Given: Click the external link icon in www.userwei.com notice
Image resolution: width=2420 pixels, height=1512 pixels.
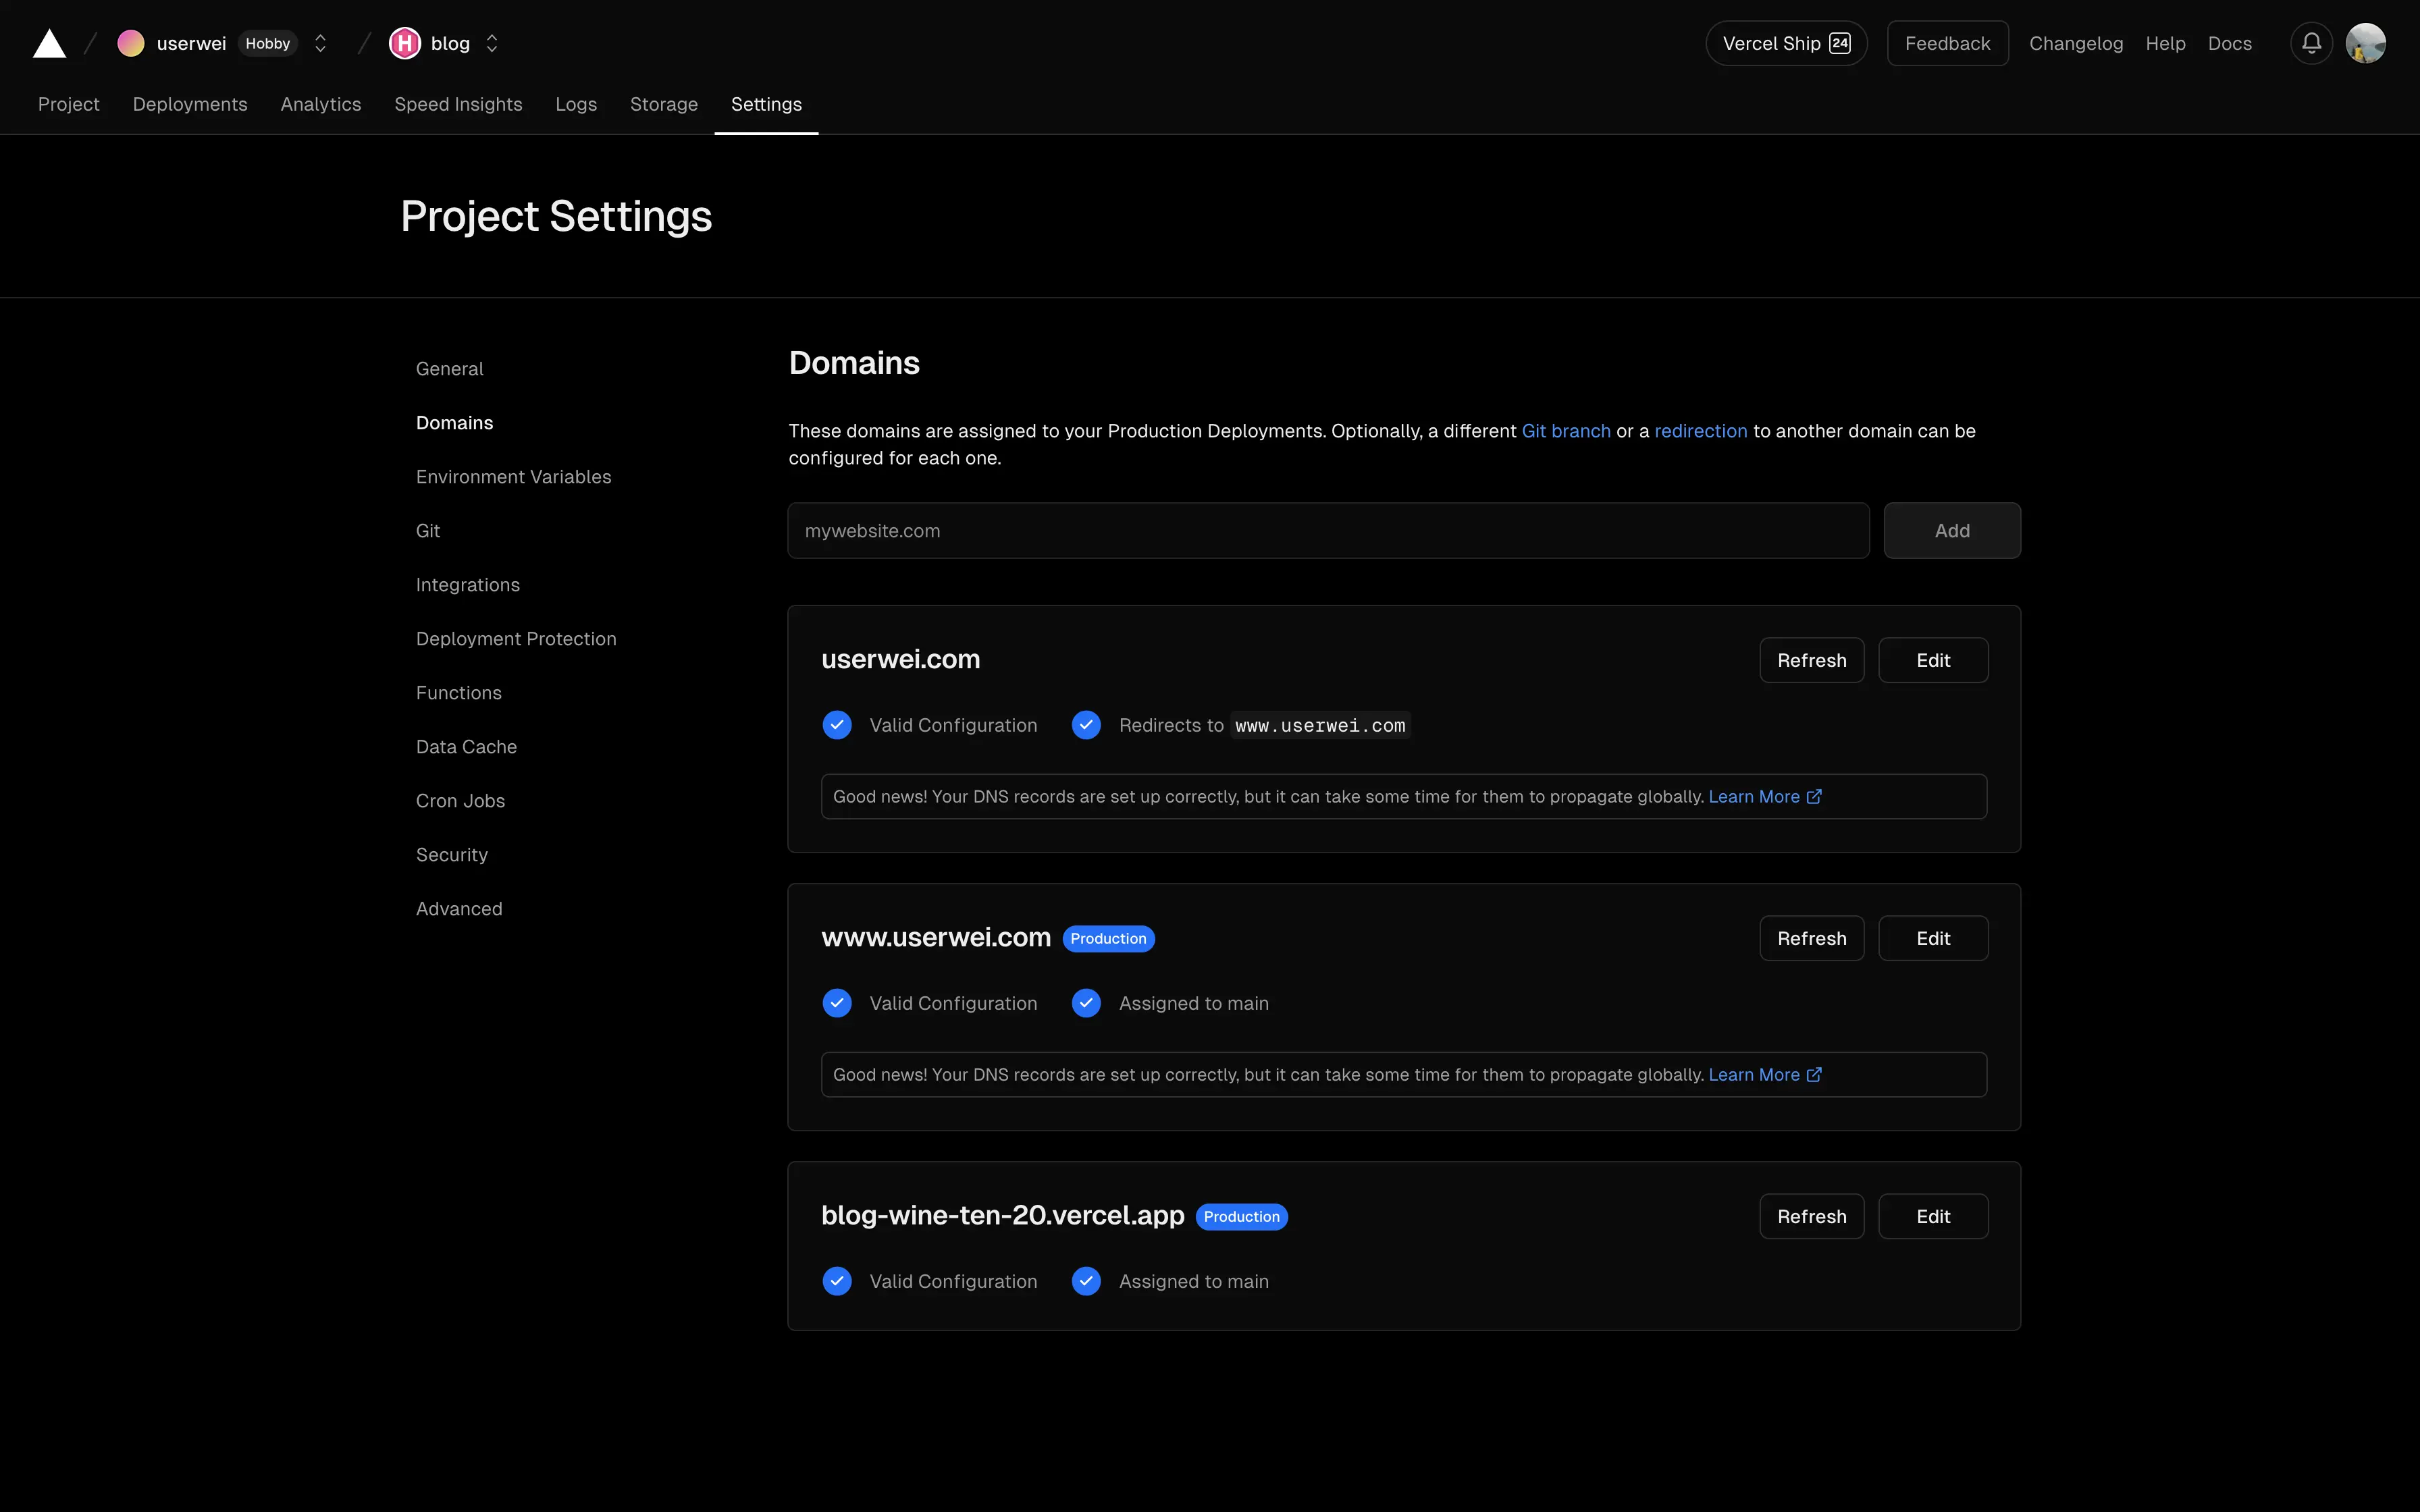Looking at the screenshot, I should pyautogui.click(x=1814, y=1074).
